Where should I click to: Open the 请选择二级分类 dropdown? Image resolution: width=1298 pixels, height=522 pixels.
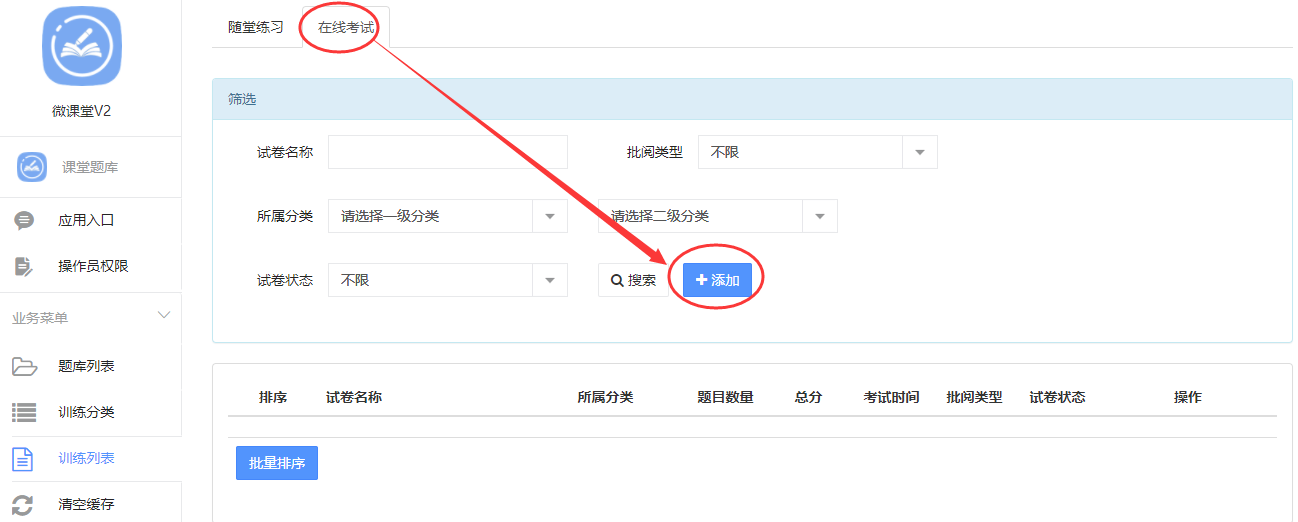[x=718, y=216]
